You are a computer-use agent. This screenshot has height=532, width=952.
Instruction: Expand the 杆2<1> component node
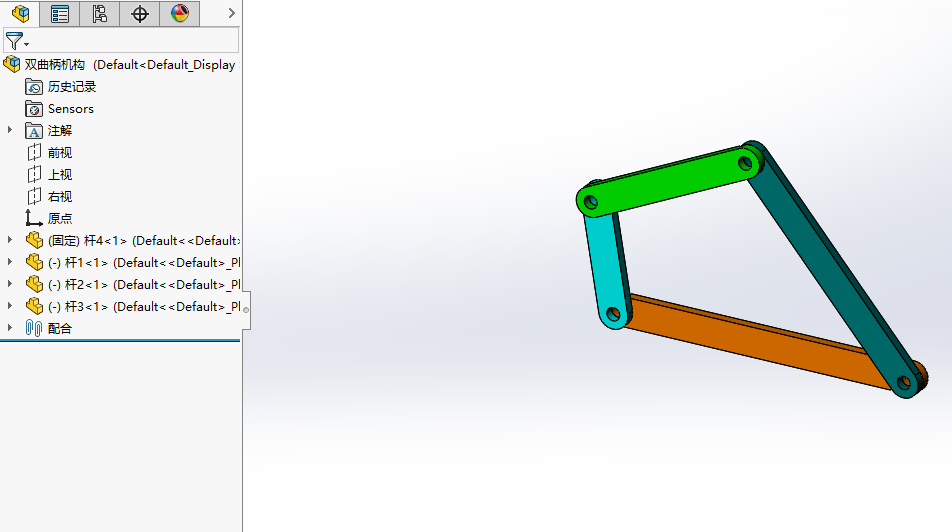pyautogui.click(x=10, y=284)
